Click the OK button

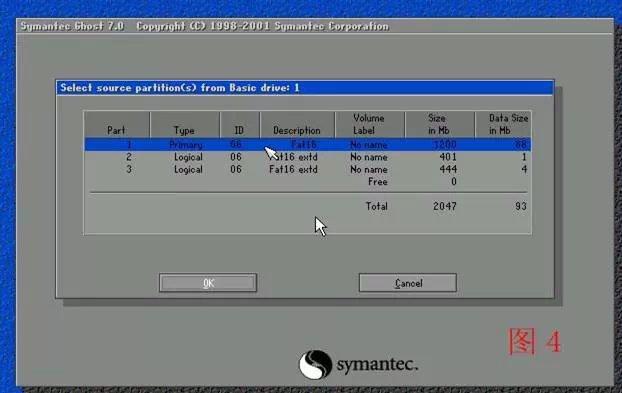click(x=208, y=283)
